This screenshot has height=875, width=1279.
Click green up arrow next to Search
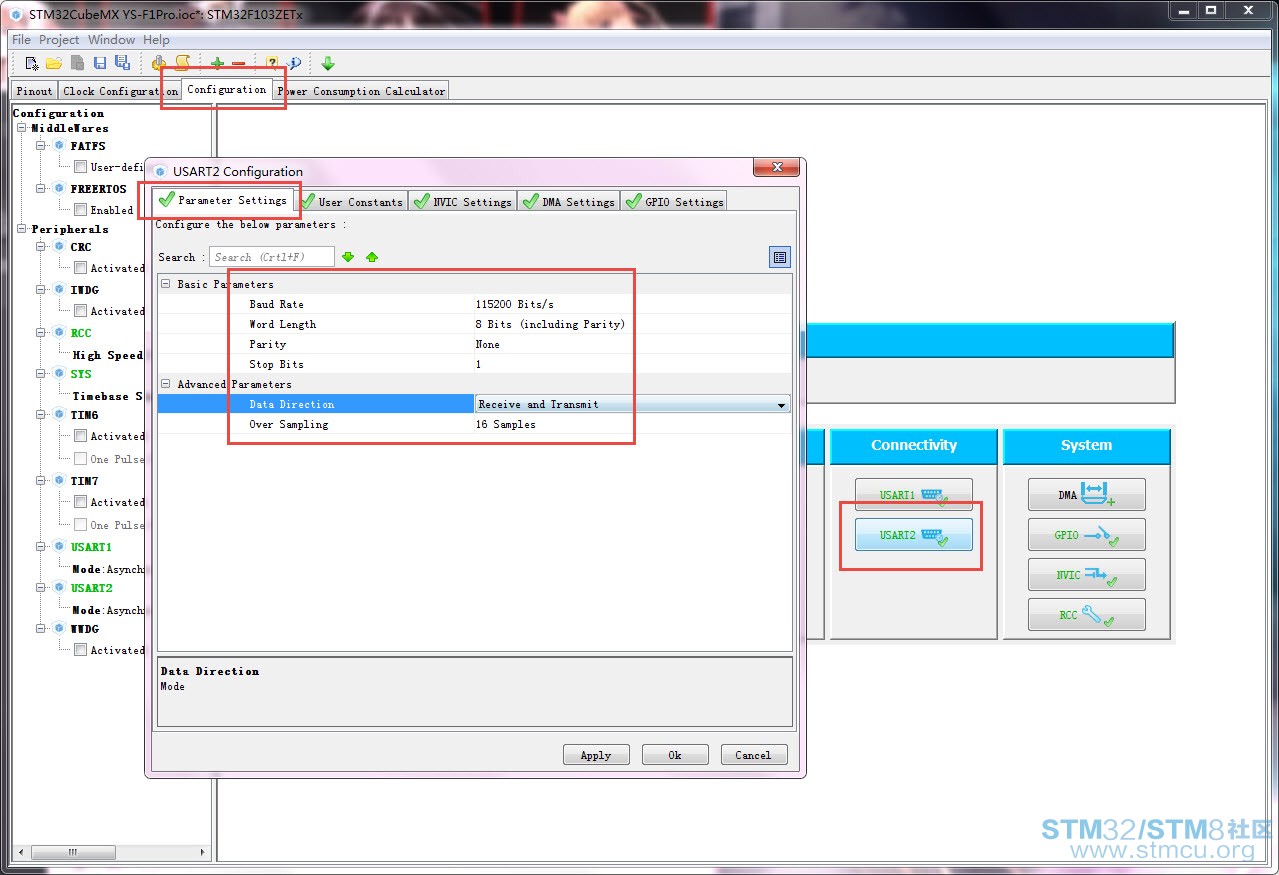click(372, 257)
